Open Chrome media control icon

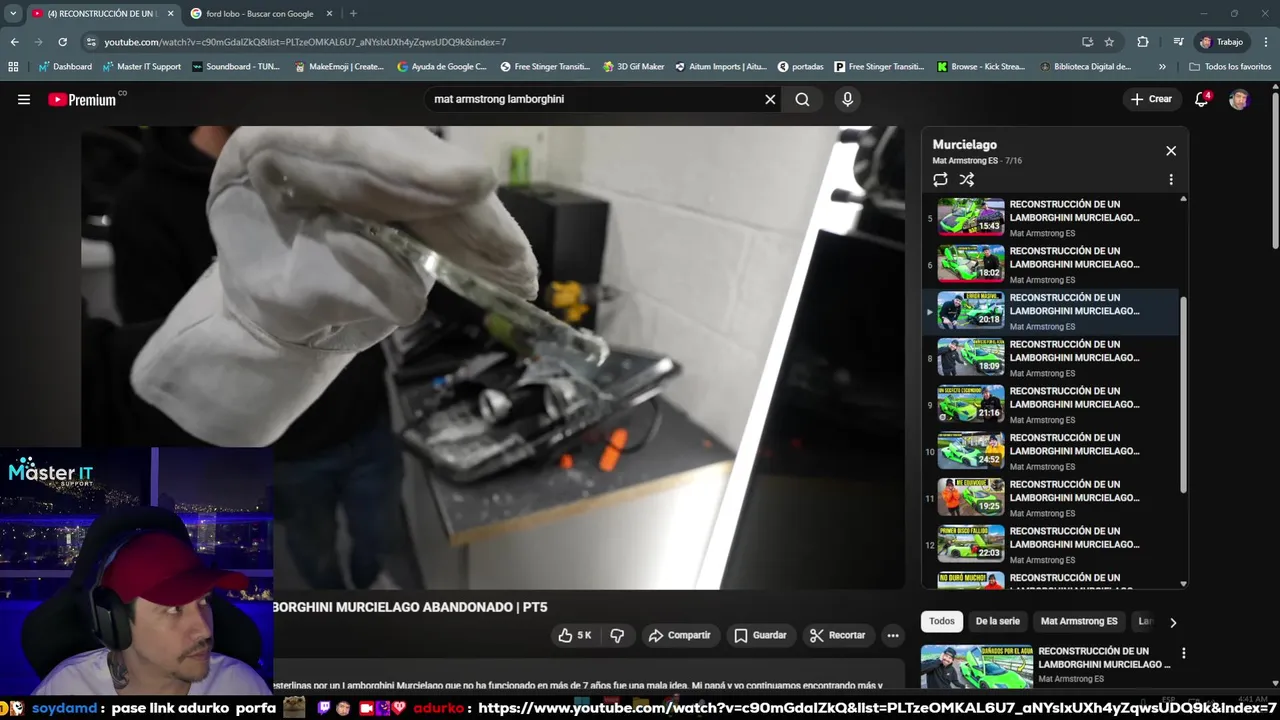click(x=1178, y=42)
